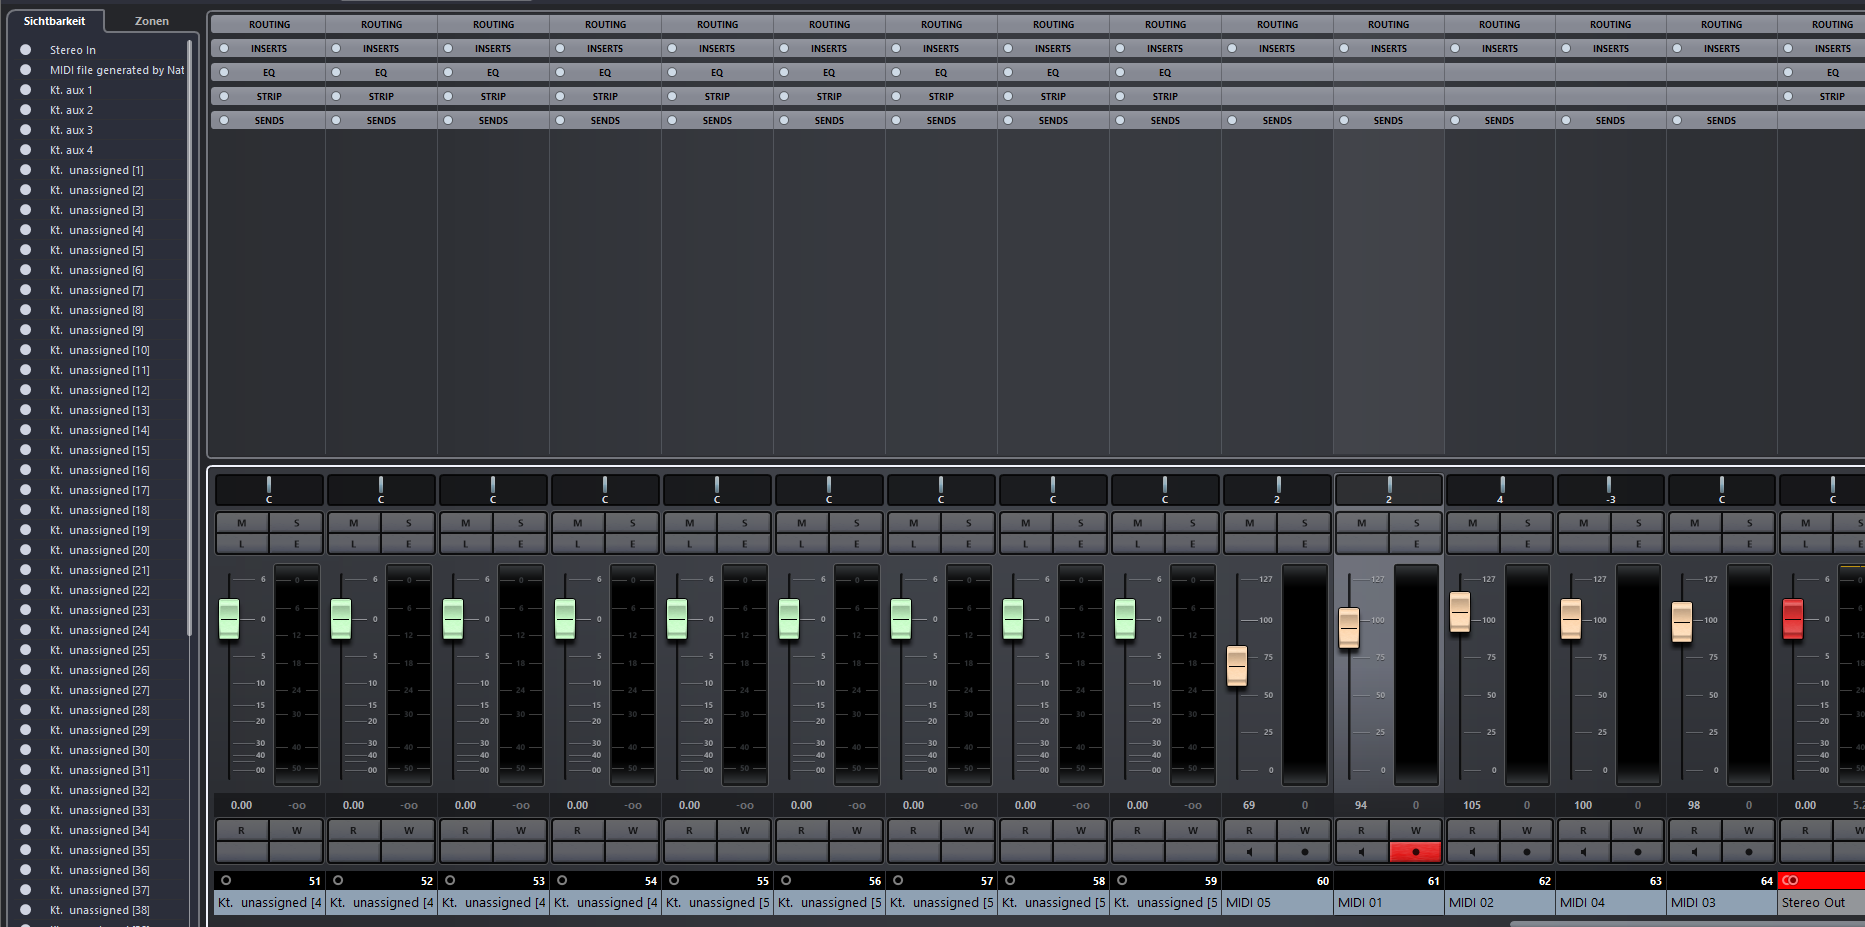Enable write automation on channel 55
This screenshot has width=1865, height=927.
pyautogui.click(x=744, y=830)
